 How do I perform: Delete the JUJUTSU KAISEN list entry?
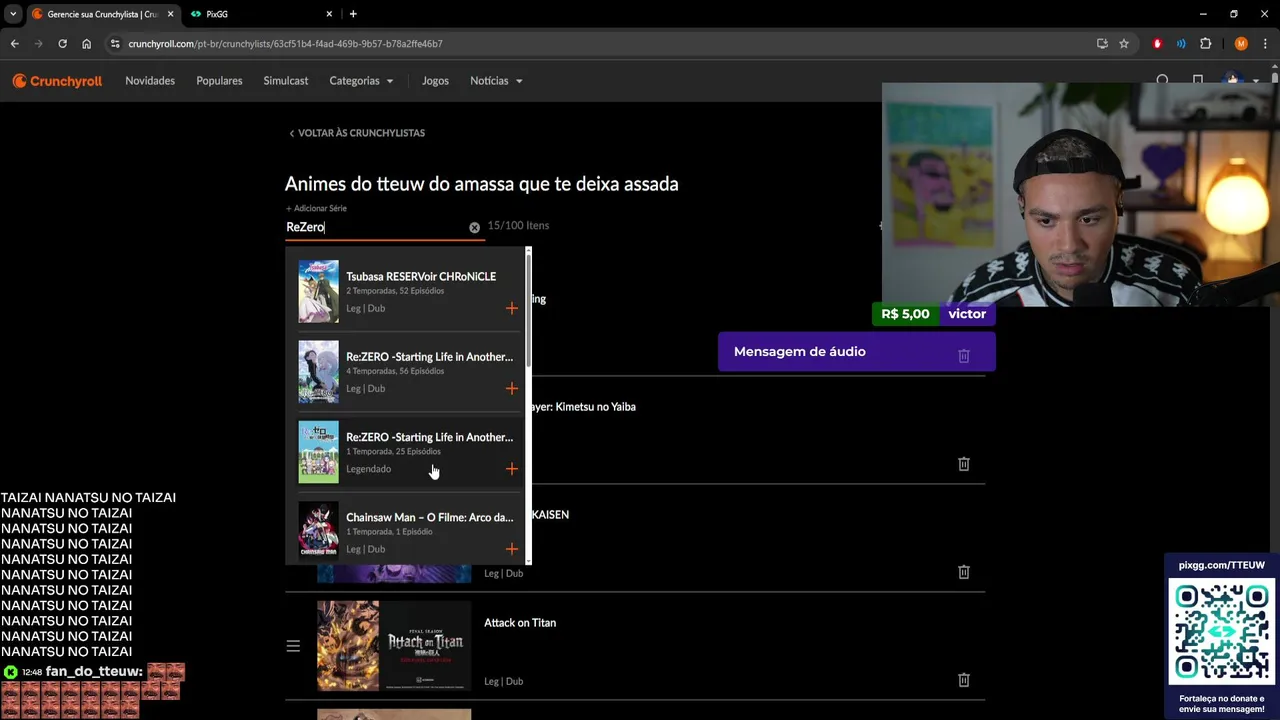point(963,572)
